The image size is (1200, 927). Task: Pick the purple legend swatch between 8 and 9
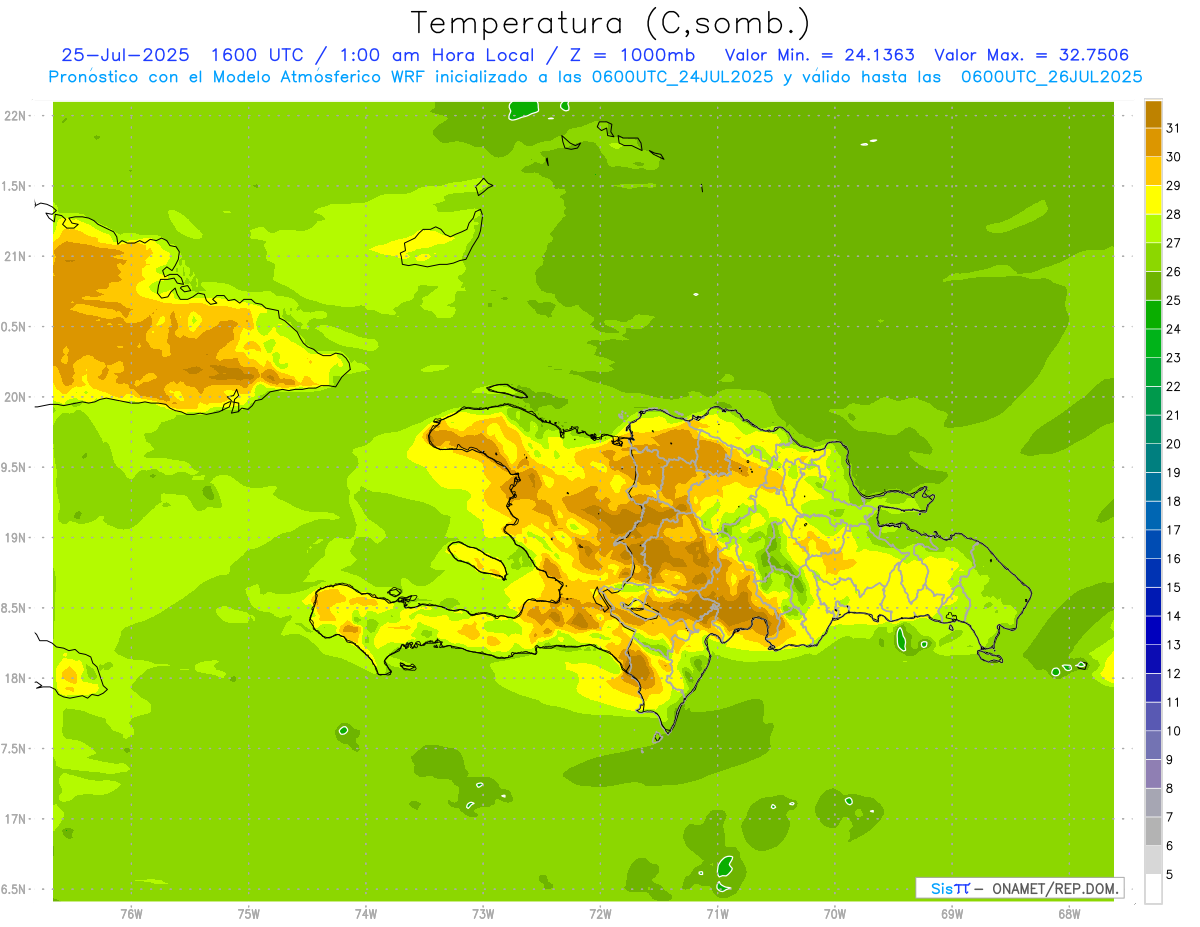pyautogui.click(x=1153, y=775)
